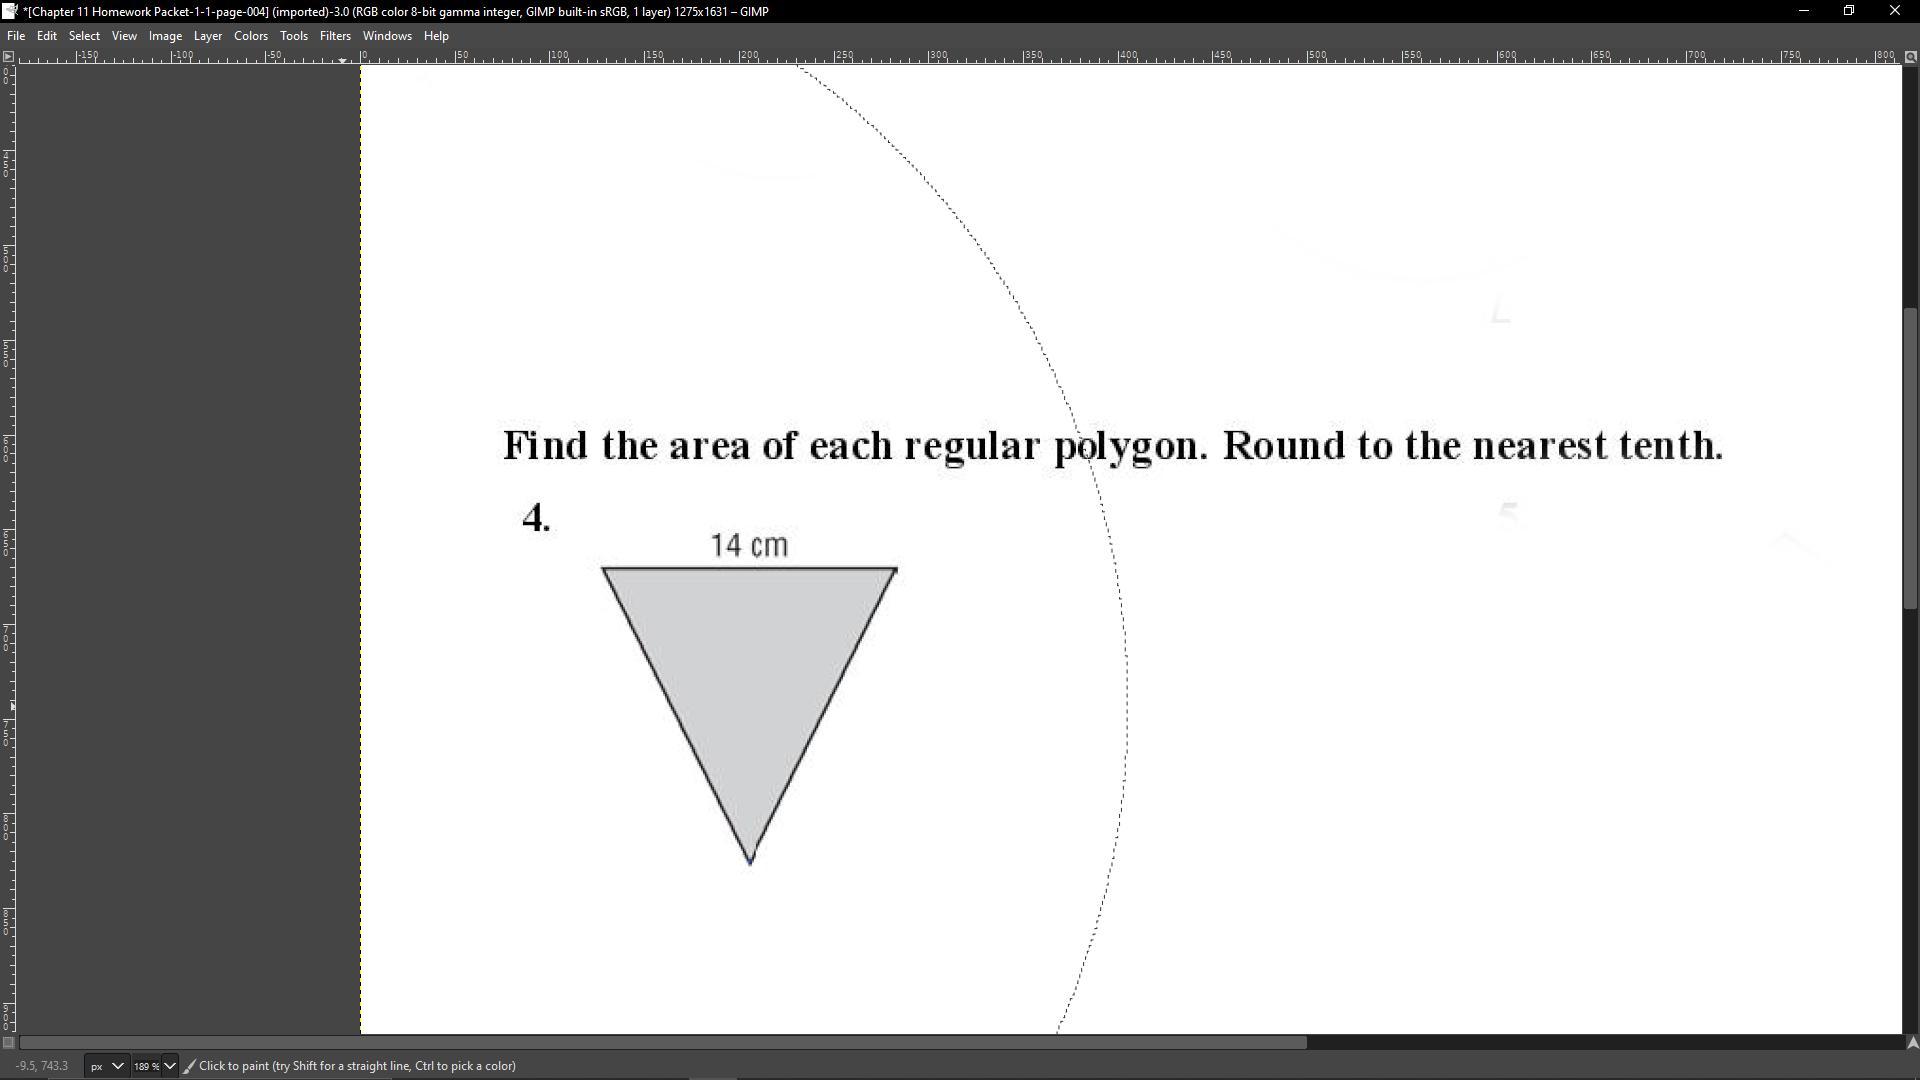Viewport: 1920px width, 1080px height.
Task: Click the GIMP application icon in the title bar
Action: tap(10, 11)
